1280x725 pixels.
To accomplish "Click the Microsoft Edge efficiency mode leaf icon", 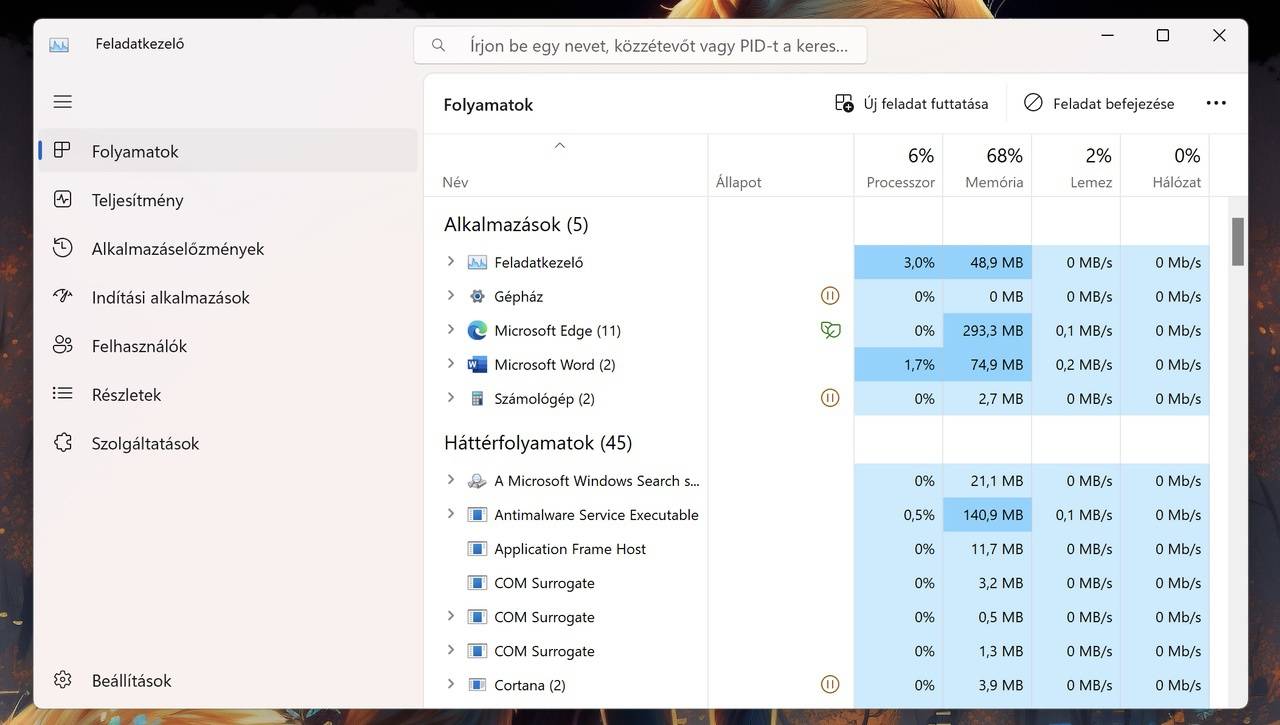I will (x=830, y=330).
